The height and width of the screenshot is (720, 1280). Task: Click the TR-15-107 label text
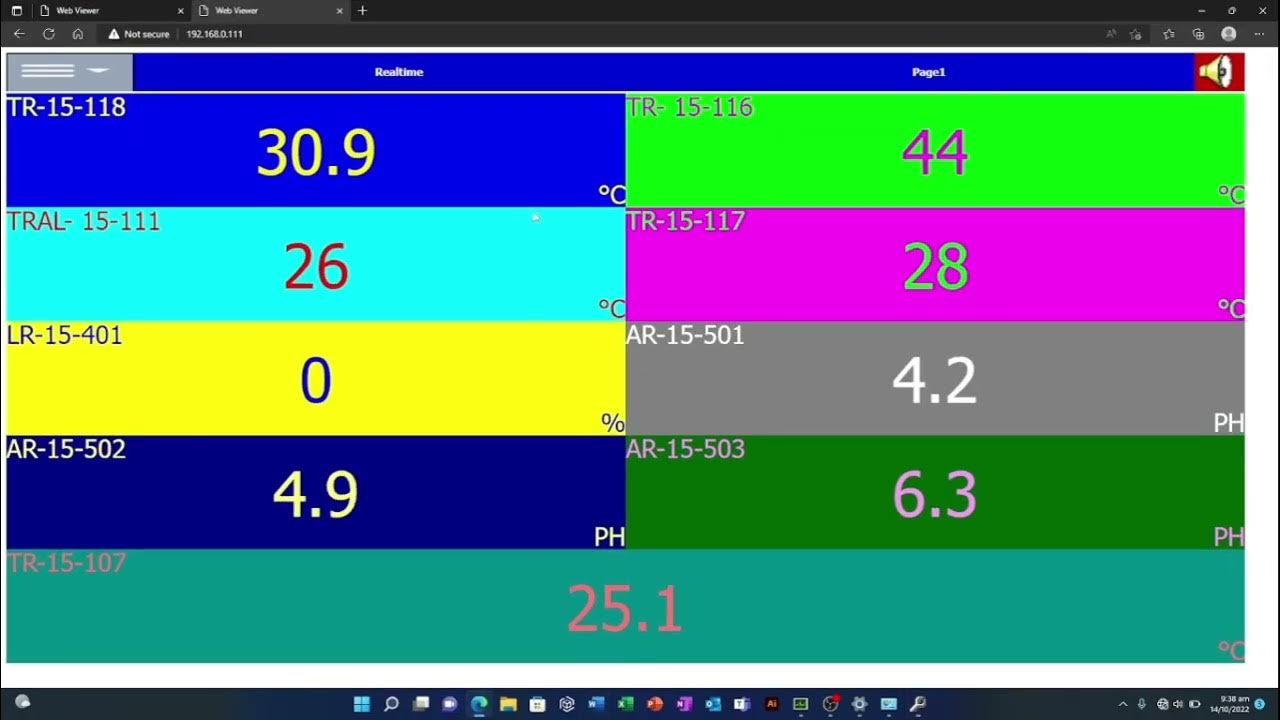66,563
